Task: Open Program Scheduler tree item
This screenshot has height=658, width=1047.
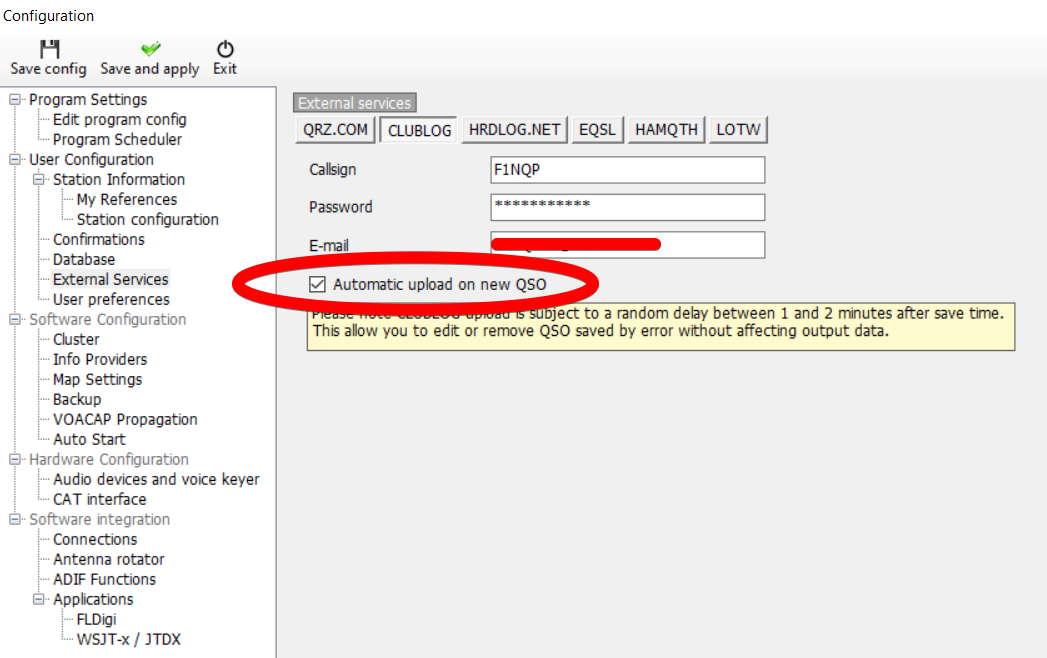Action: tap(118, 140)
